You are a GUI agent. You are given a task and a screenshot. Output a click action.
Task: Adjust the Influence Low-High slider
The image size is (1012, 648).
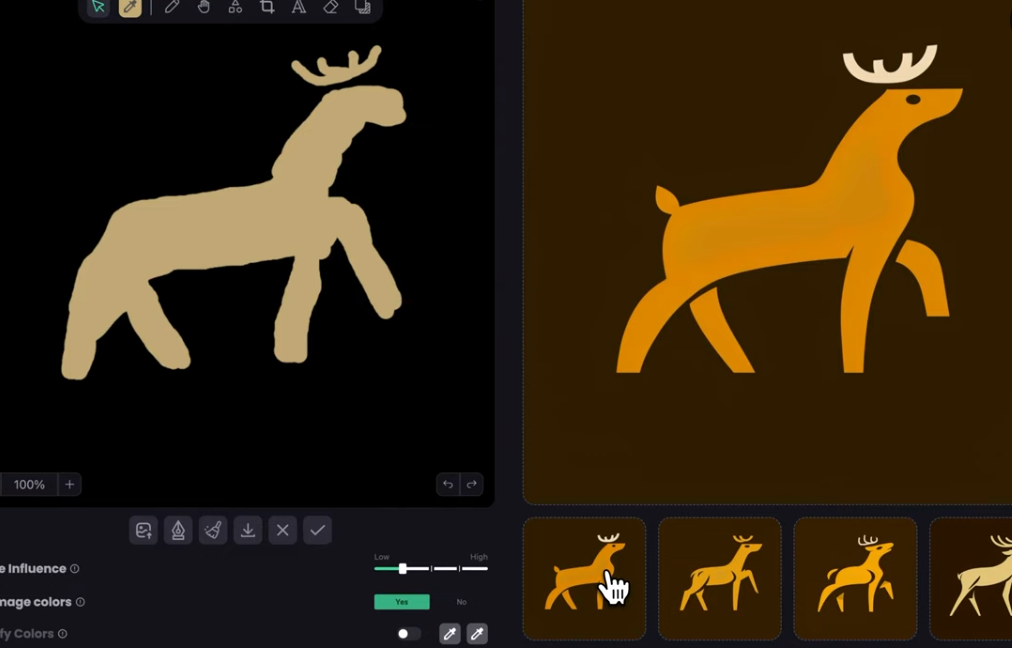pyautogui.click(x=403, y=568)
